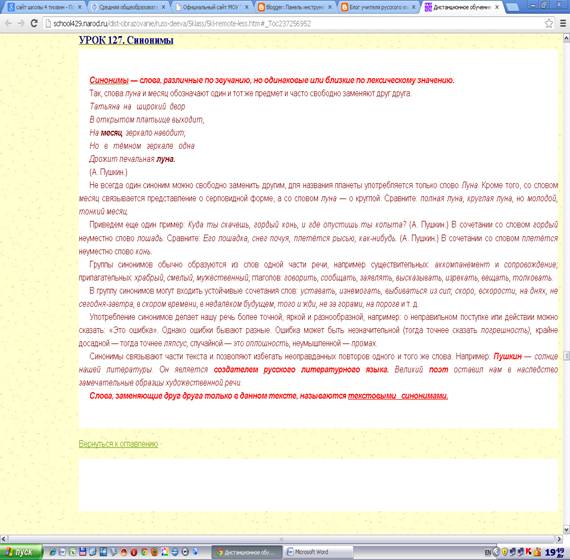
Task: Click the Kaspersky tray icon
Action: 528,552
